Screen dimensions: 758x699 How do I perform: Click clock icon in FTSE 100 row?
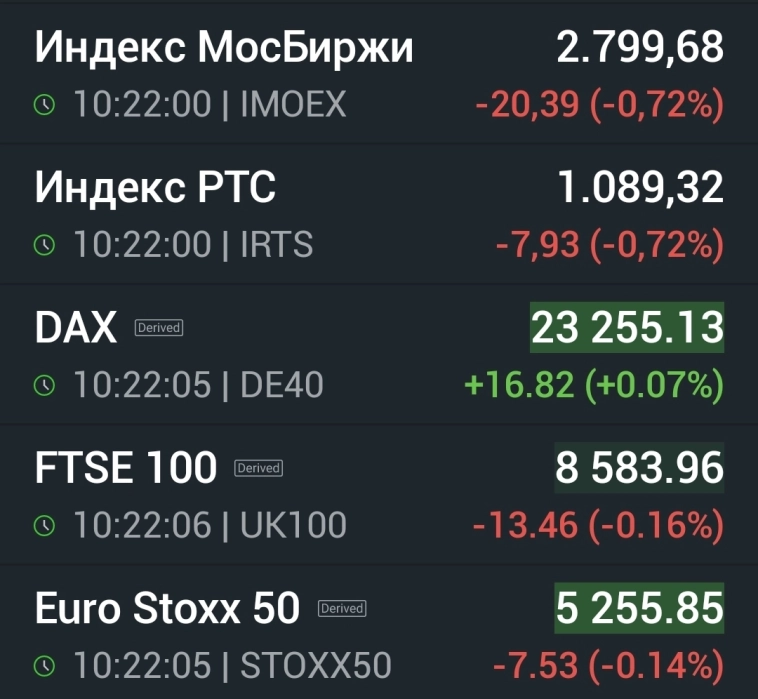44,524
